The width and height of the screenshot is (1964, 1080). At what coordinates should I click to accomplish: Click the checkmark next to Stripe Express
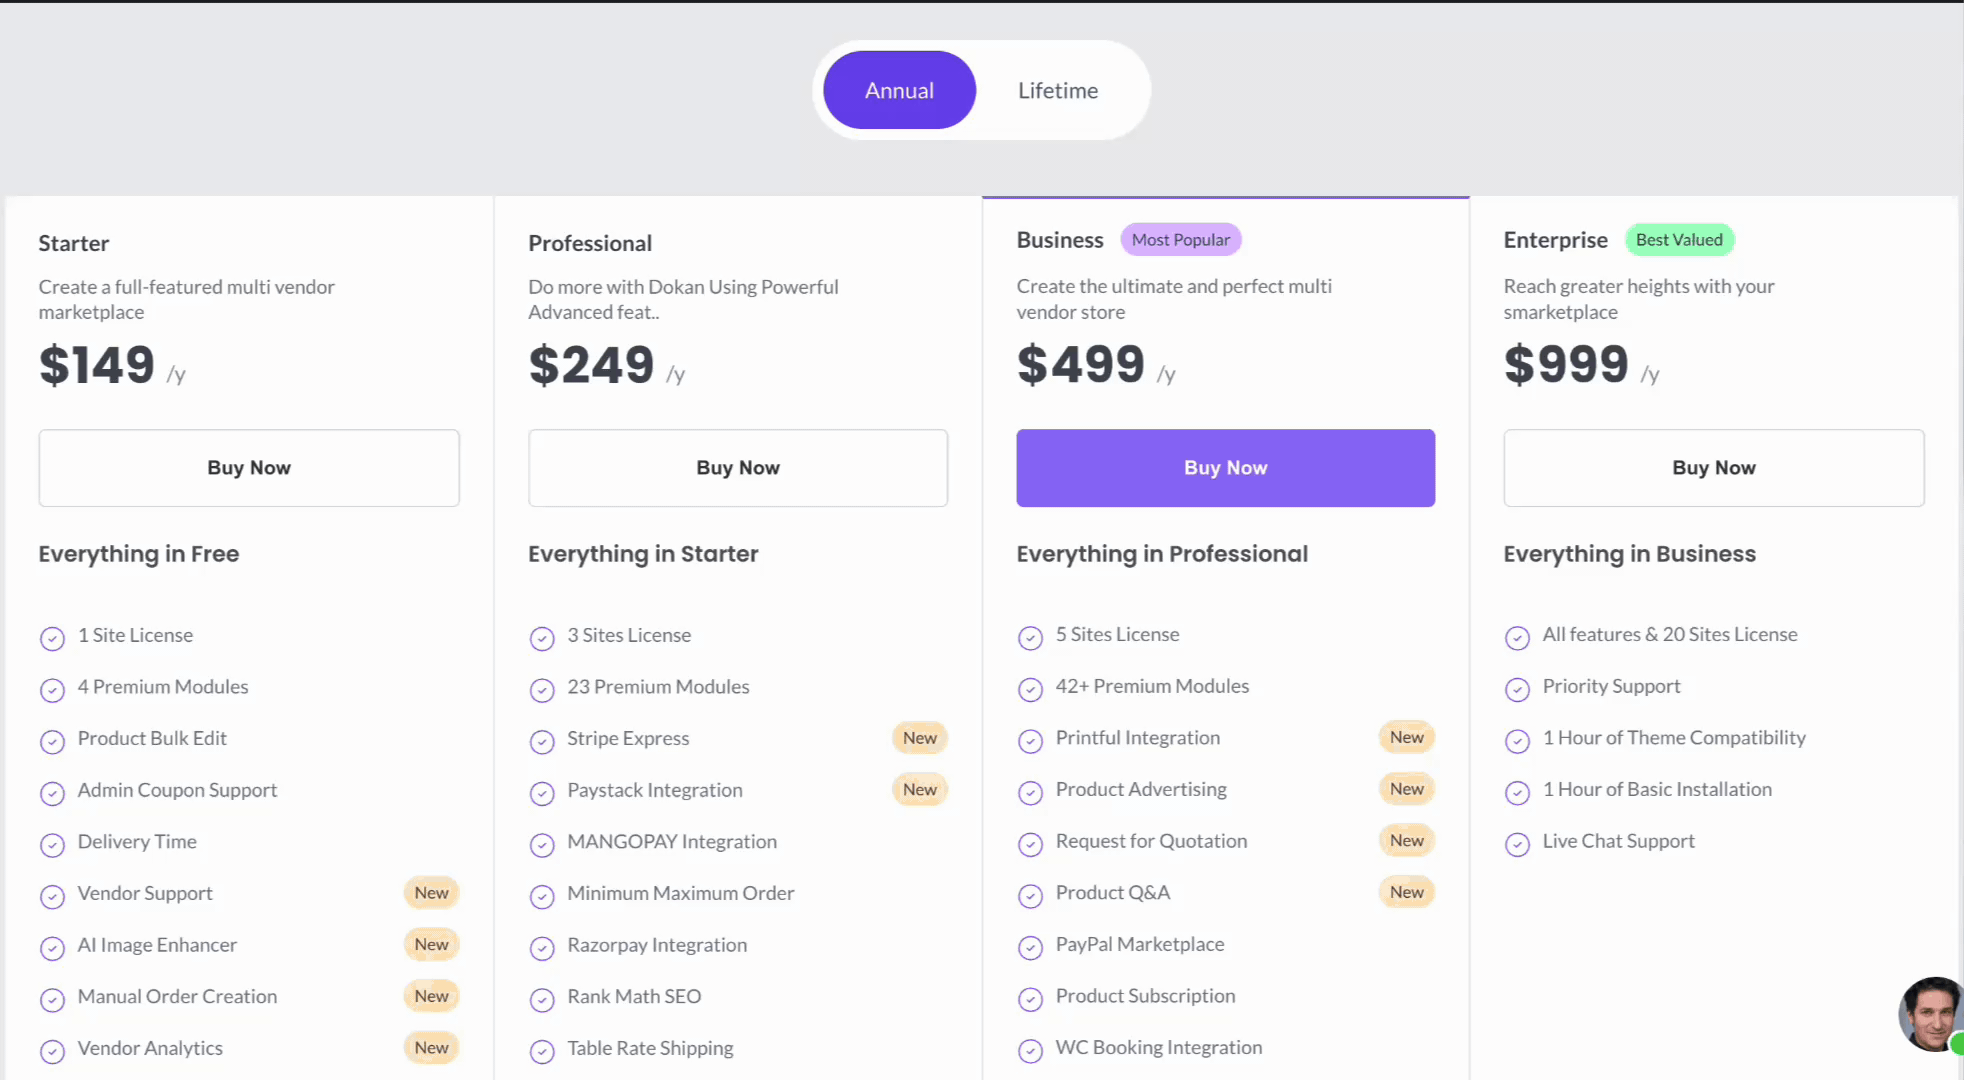tap(542, 741)
